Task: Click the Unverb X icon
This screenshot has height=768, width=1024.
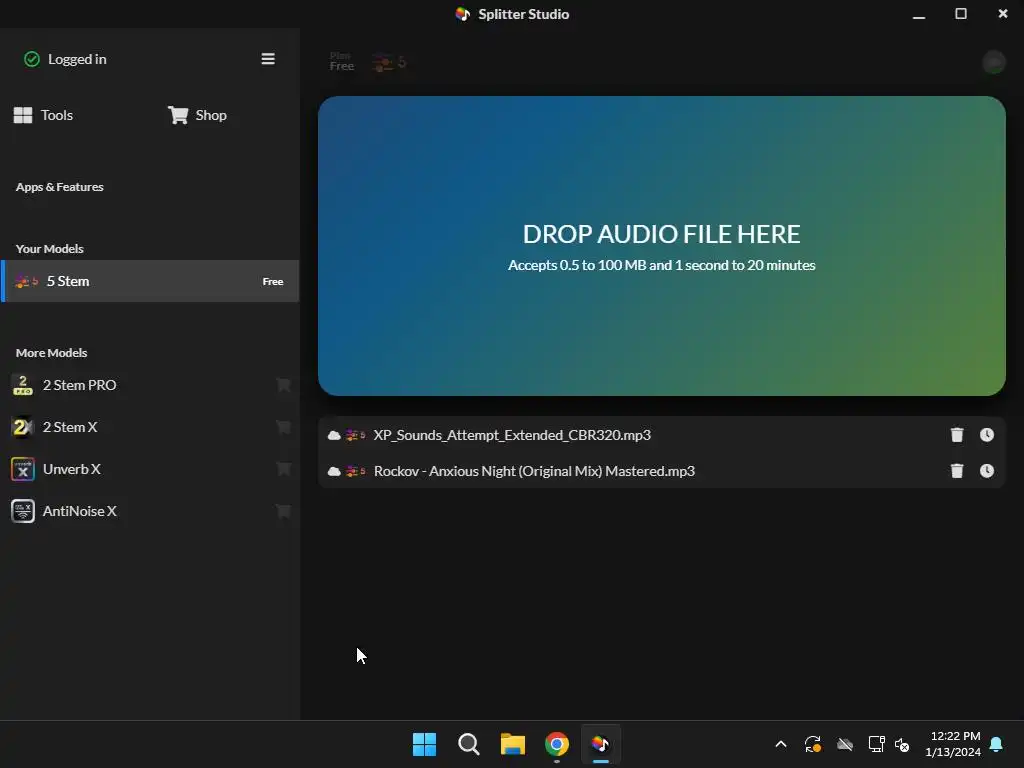Action: (x=23, y=469)
